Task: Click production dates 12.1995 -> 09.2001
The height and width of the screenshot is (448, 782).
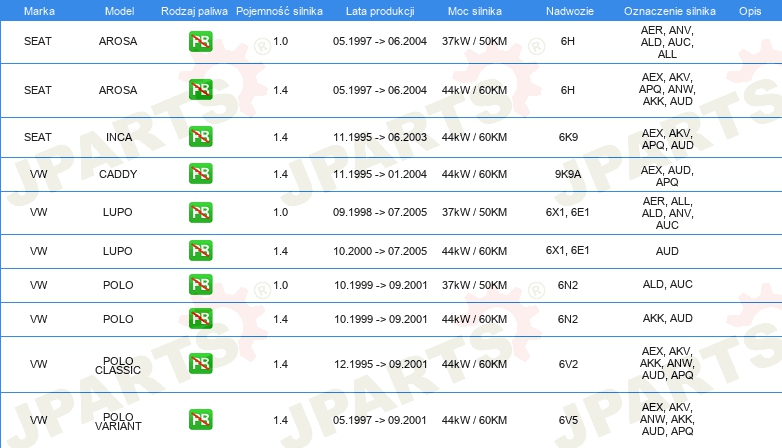Action: (x=381, y=364)
